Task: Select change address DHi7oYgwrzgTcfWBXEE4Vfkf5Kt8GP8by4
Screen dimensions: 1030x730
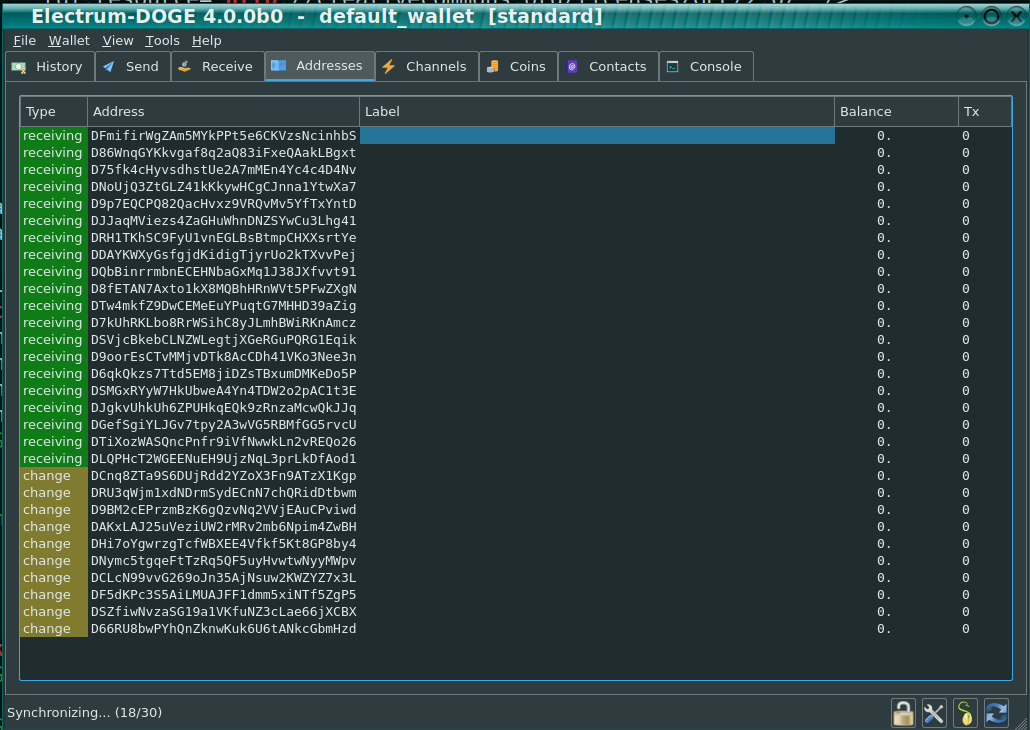Action: 223,544
